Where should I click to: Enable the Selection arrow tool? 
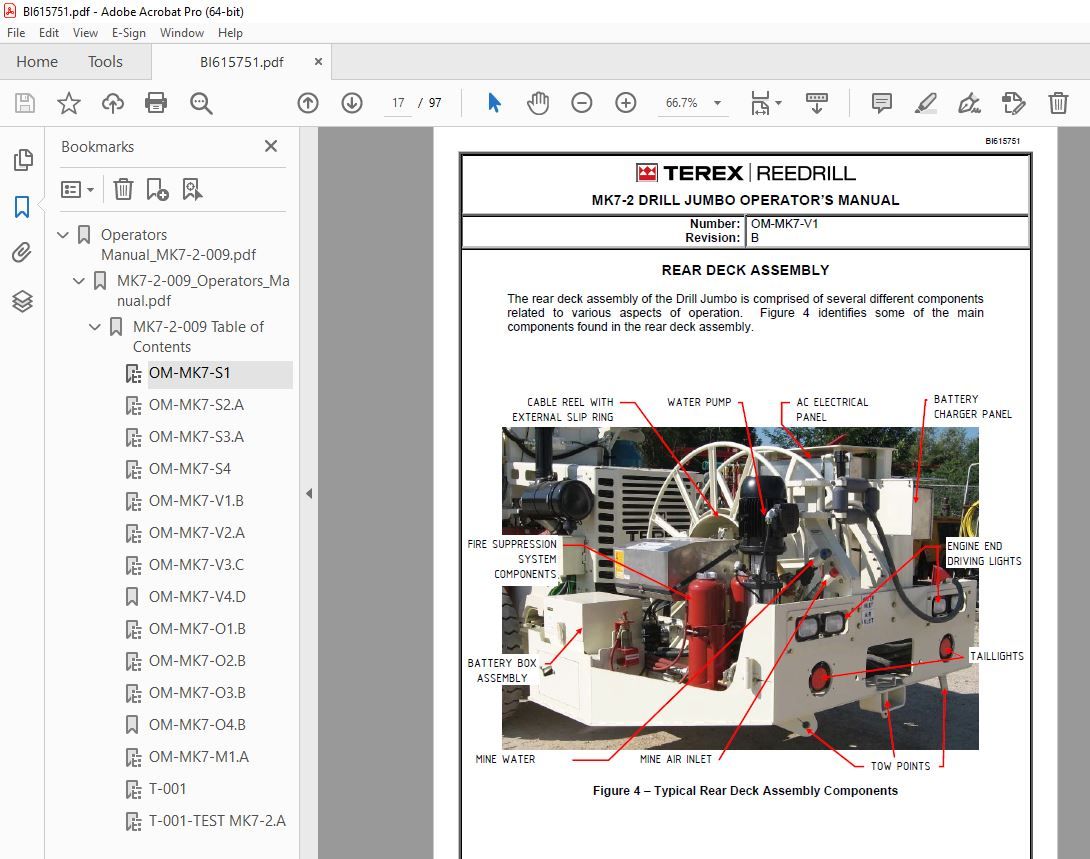(494, 103)
